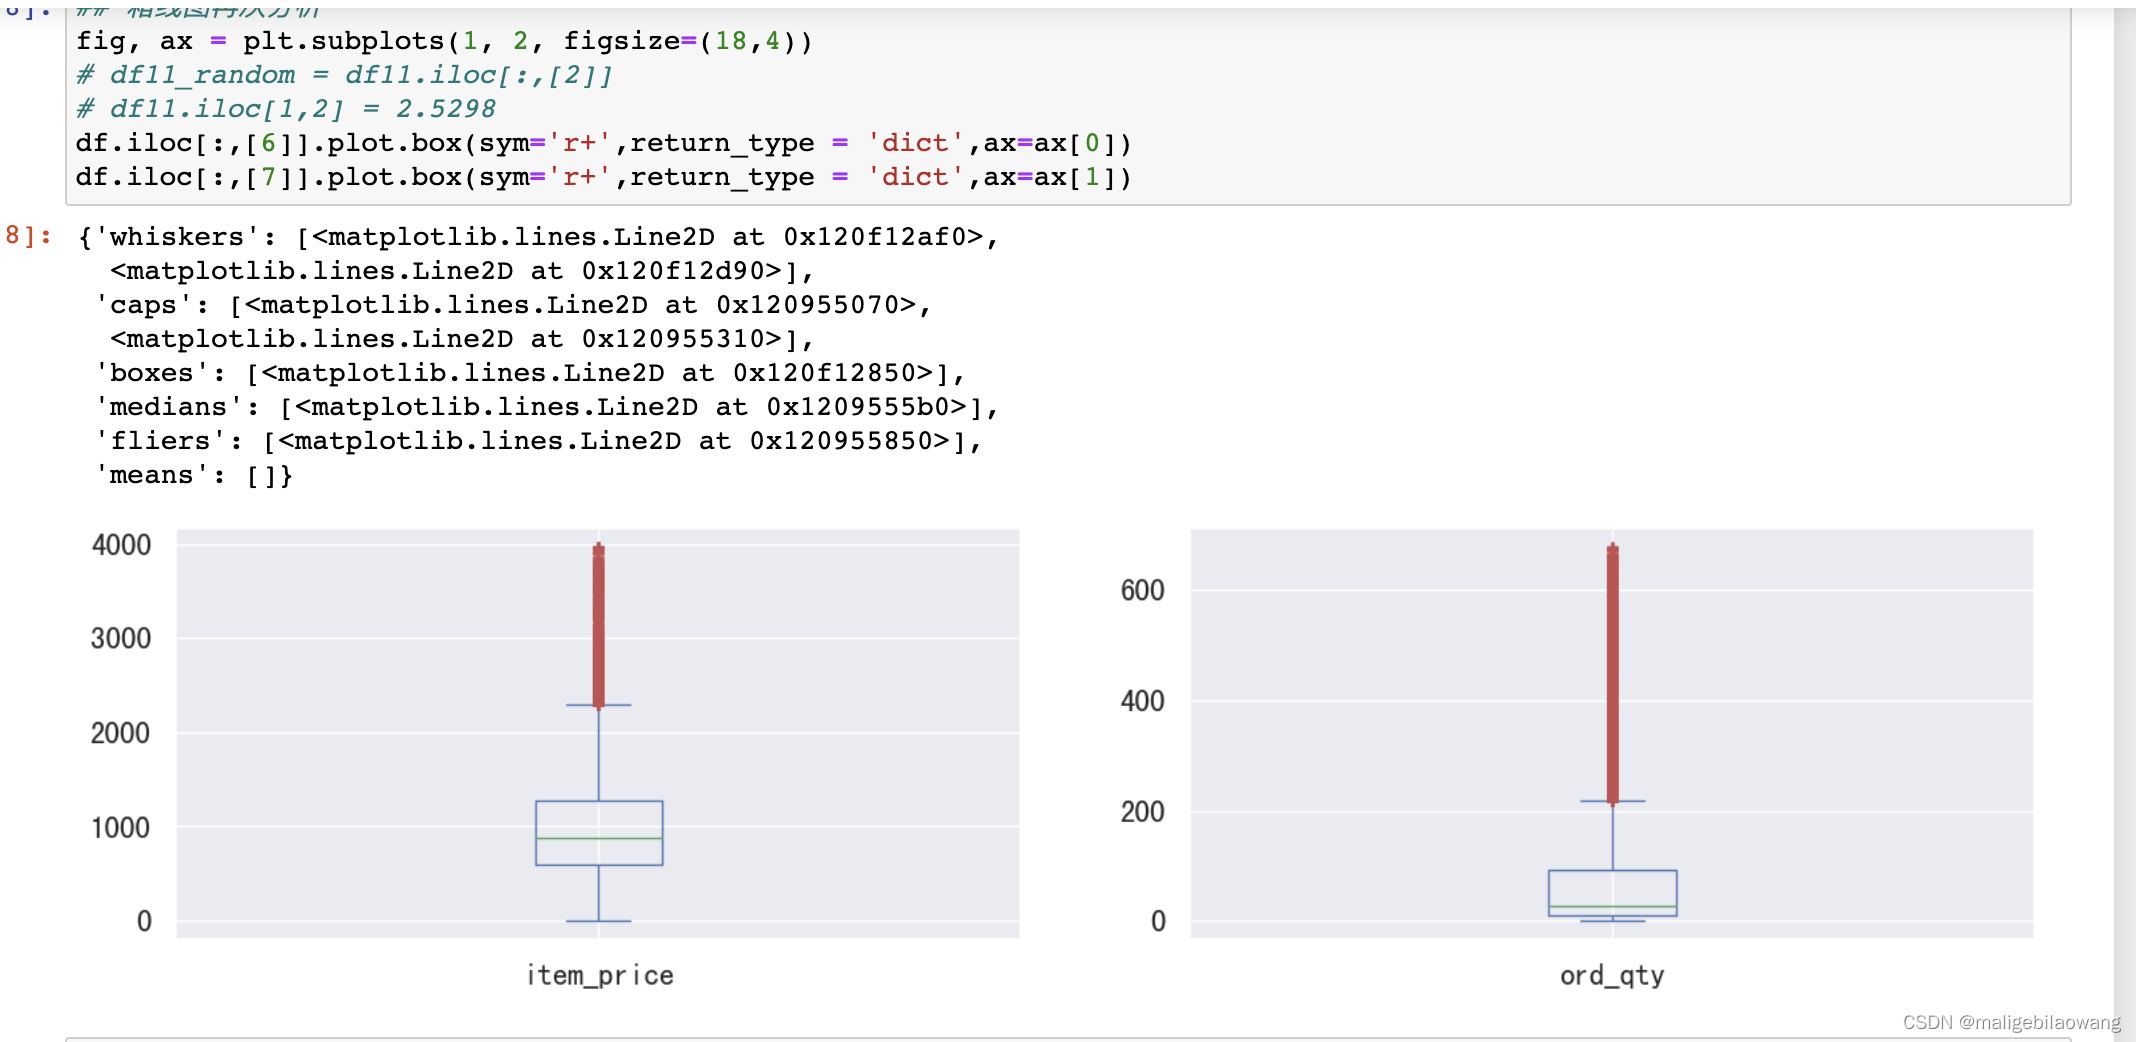Click the Line2D at 0x120f12d90 output line
The height and width of the screenshot is (1042, 2136).
(x=462, y=271)
